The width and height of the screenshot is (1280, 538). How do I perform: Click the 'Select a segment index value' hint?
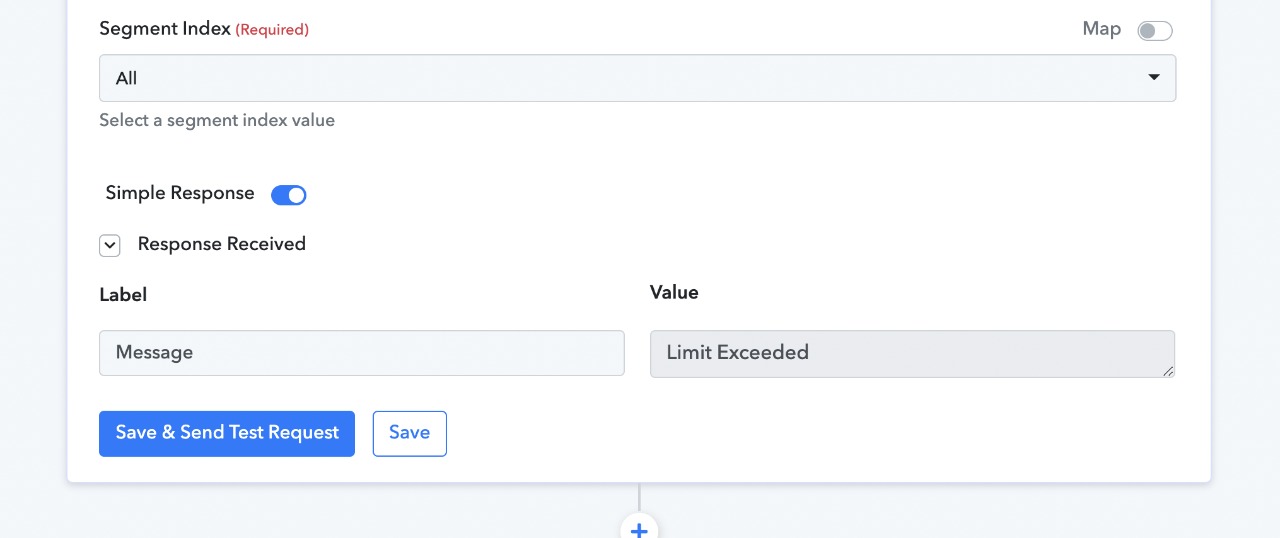pos(217,121)
